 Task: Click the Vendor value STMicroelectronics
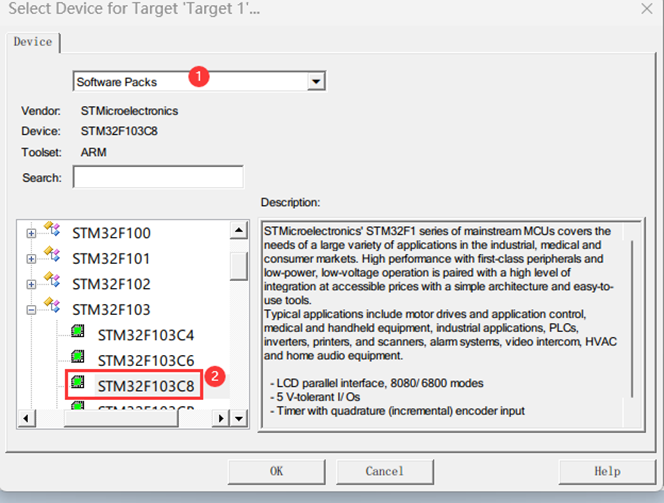[129, 111]
